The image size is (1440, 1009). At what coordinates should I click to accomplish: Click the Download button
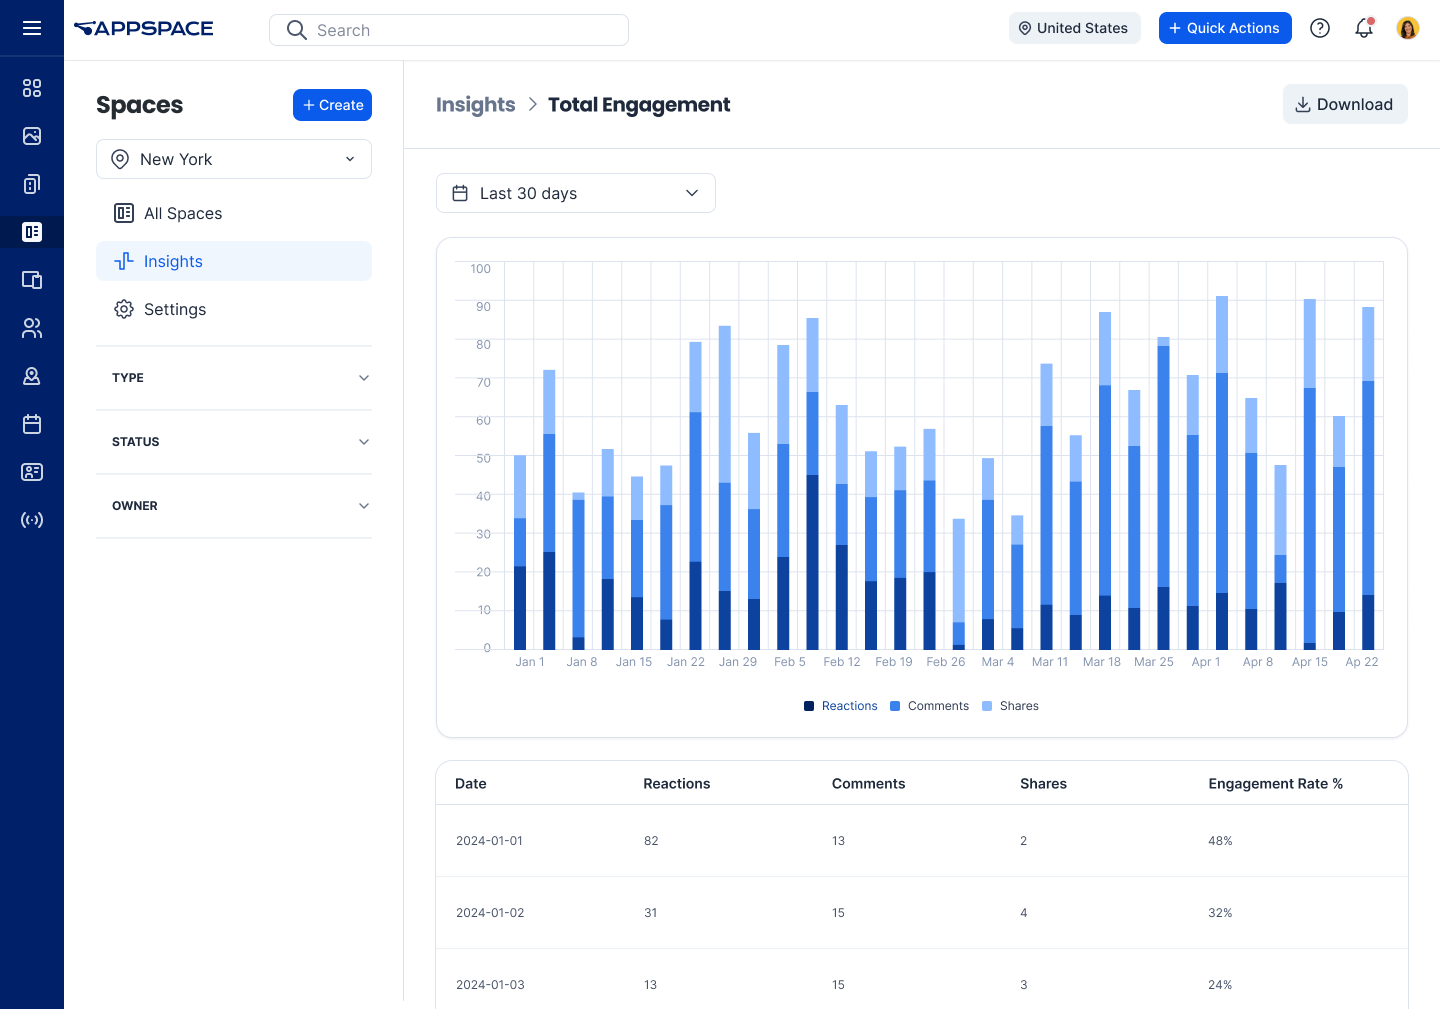[1345, 104]
